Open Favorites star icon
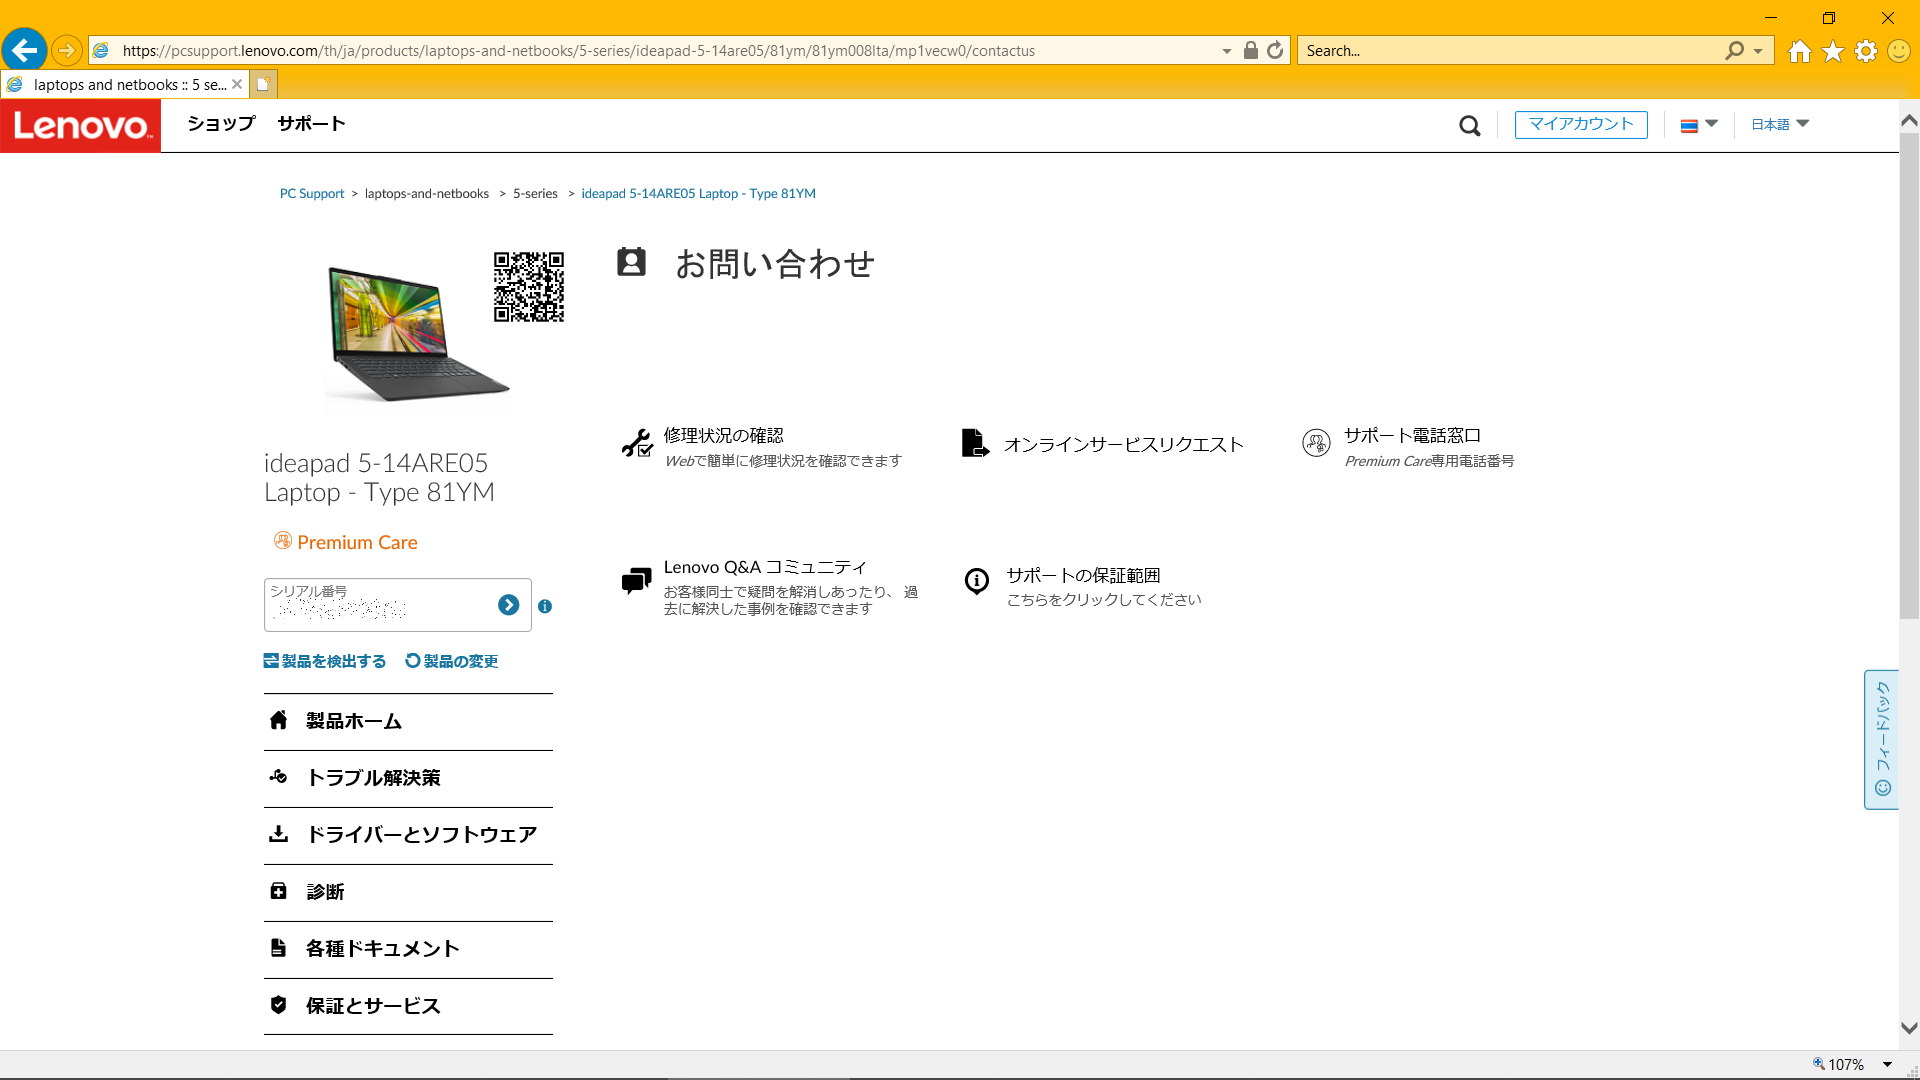This screenshot has width=1920, height=1080. tap(1833, 51)
